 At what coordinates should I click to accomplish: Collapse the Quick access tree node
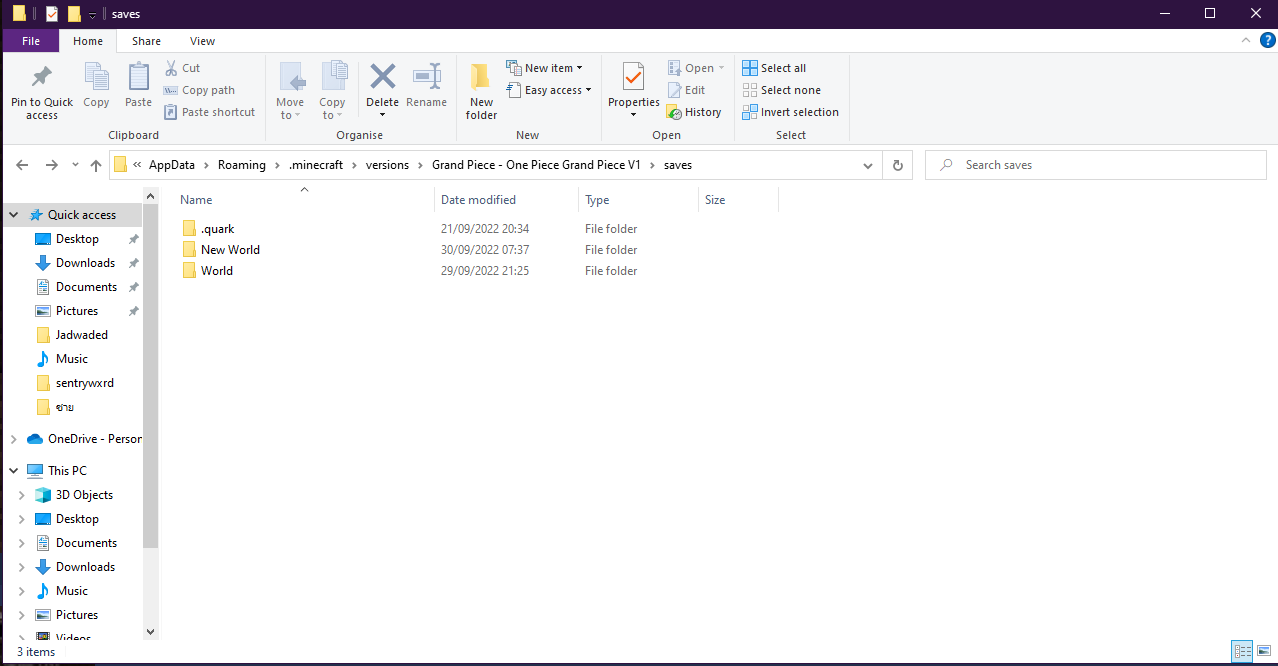pyautogui.click(x=14, y=215)
